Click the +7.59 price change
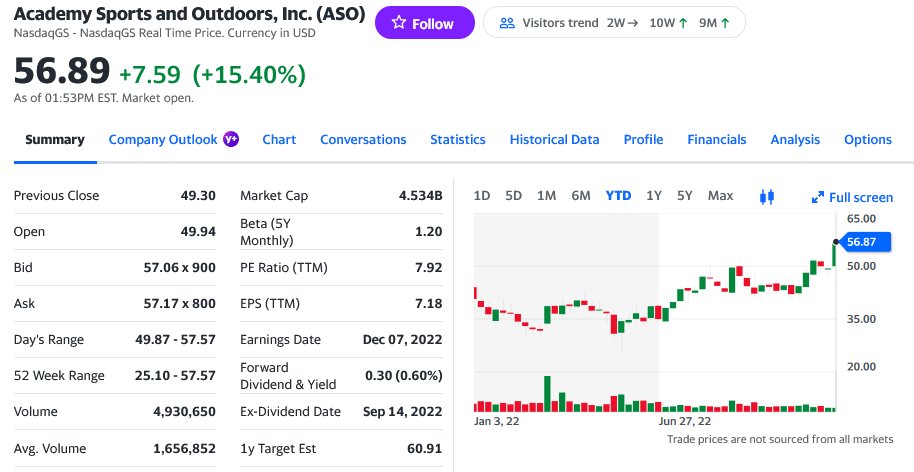Viewport: 914px width, 472px height. click(x=150, y=74)
